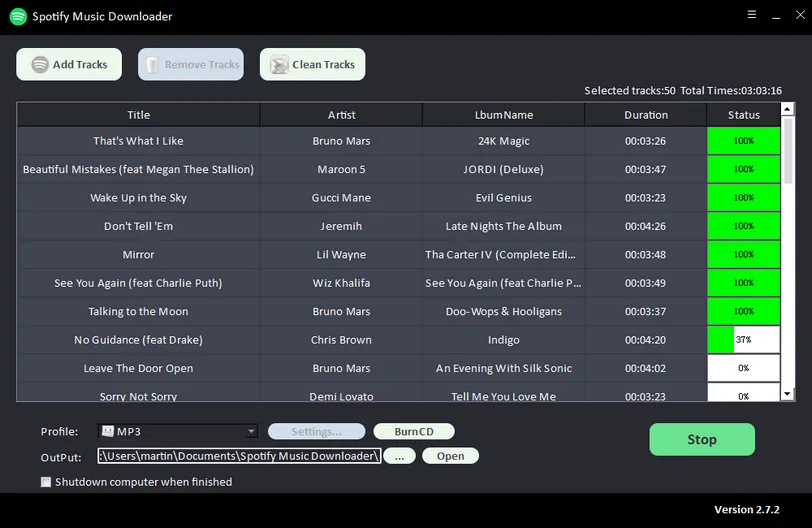Click artist 'Chris Brown'
Viewport: 812px width, 528px height.
click(341, 340)
